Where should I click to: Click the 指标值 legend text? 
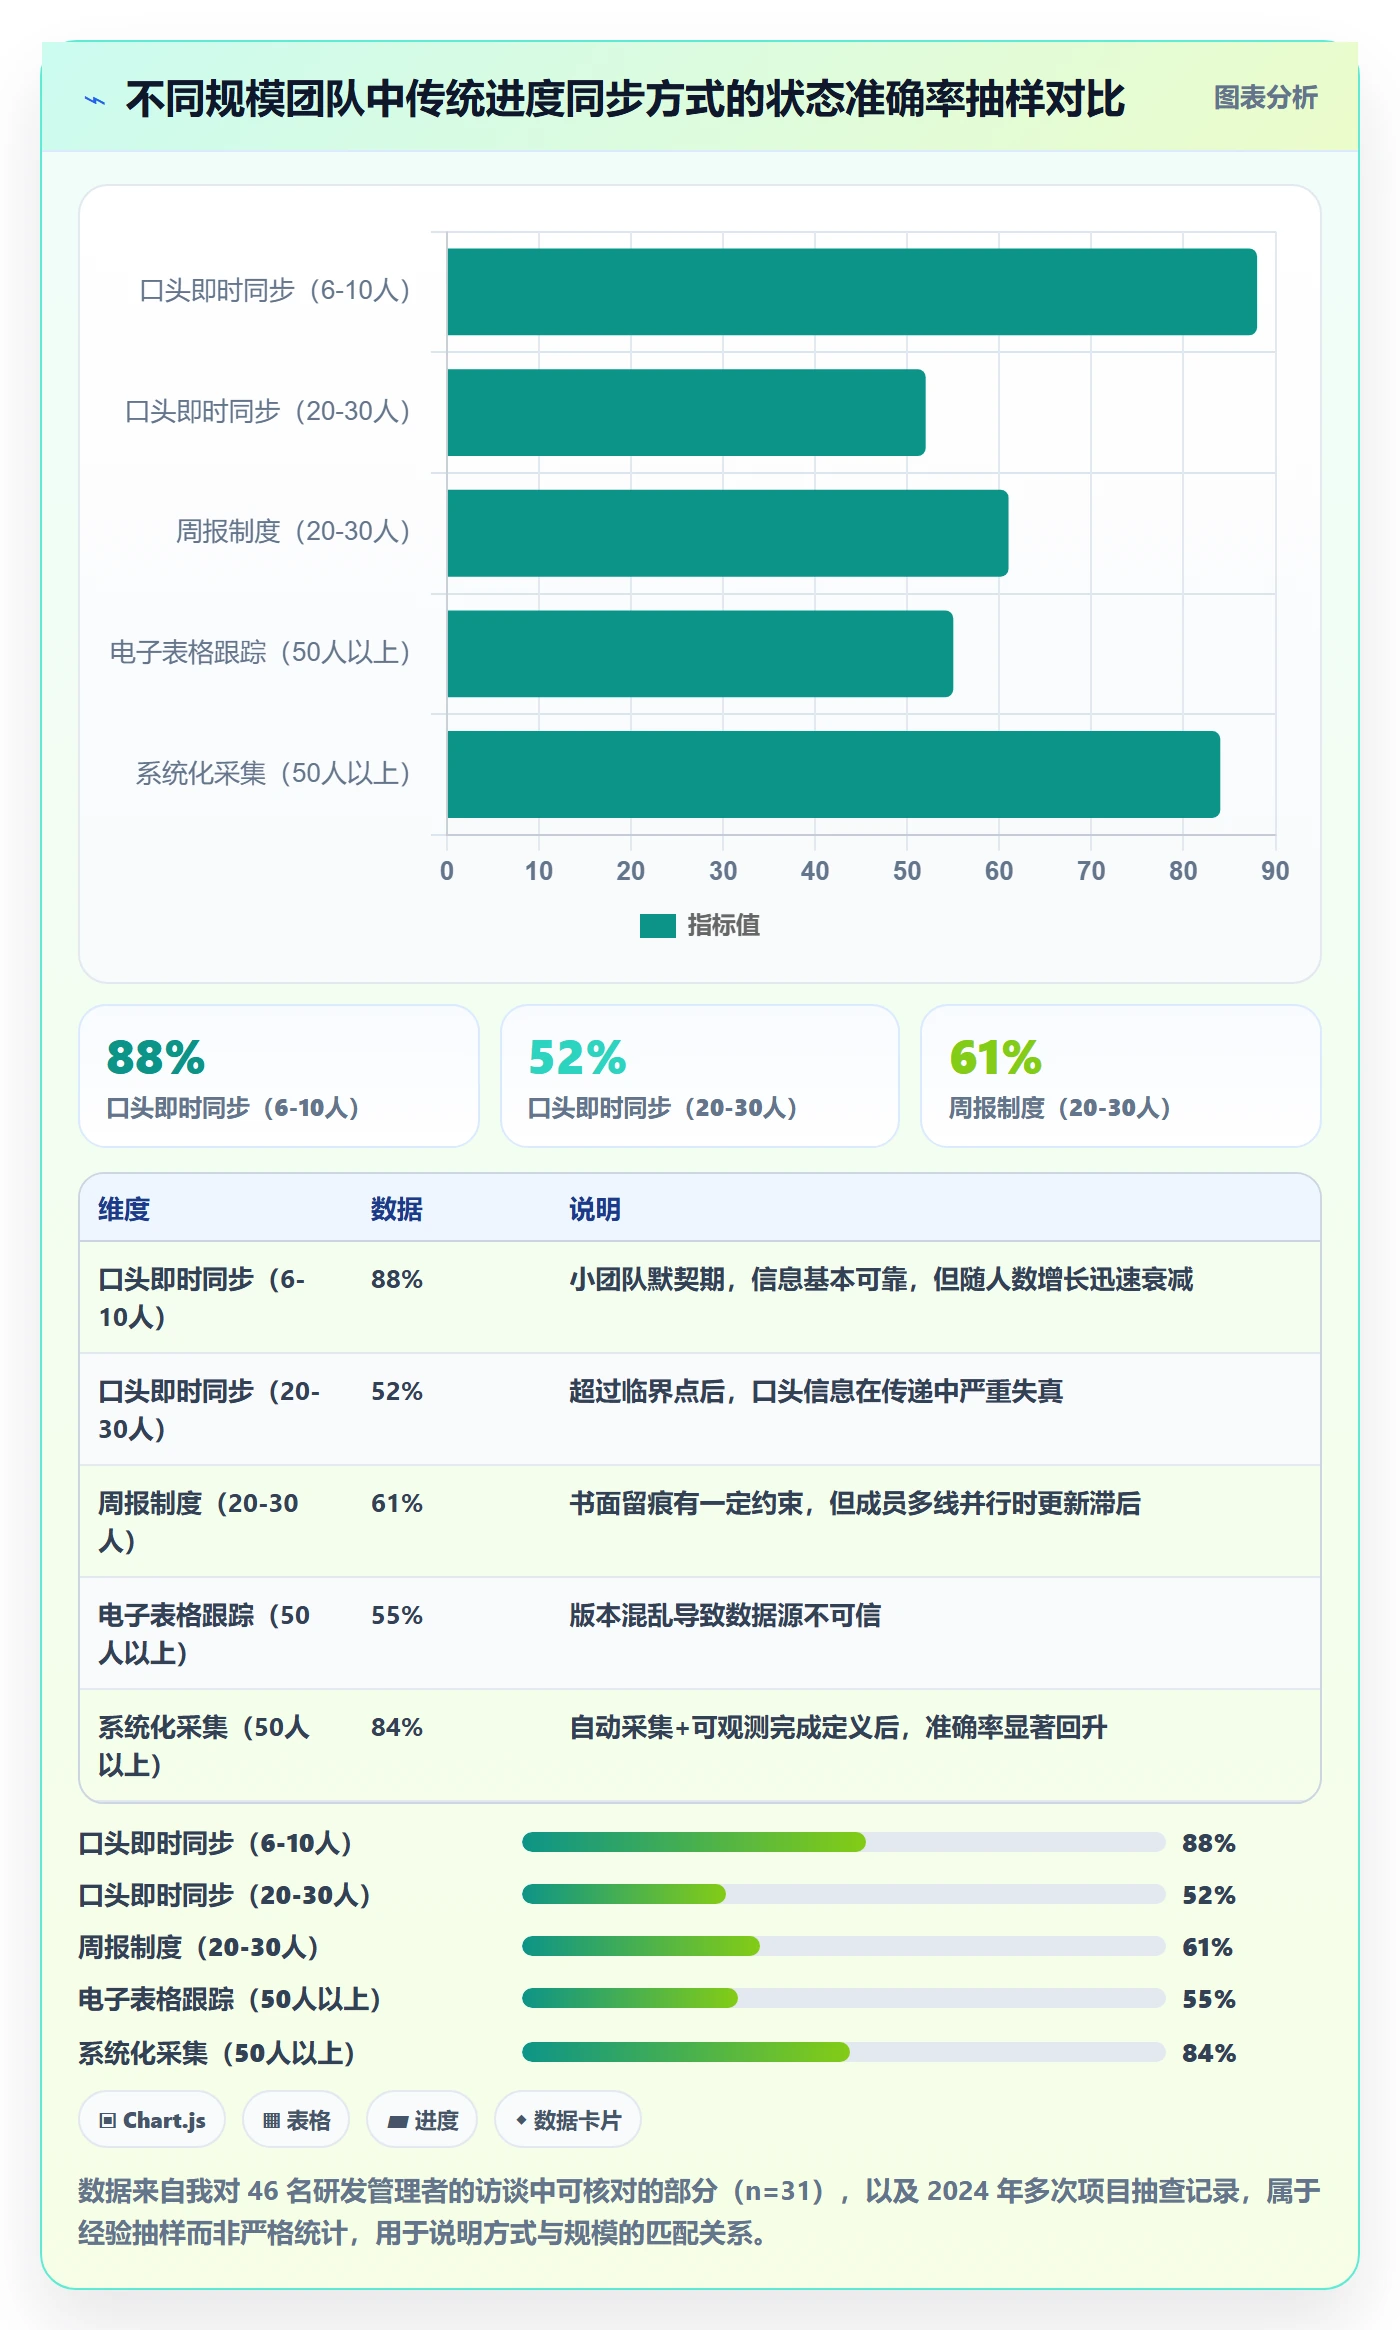point(723,926)
